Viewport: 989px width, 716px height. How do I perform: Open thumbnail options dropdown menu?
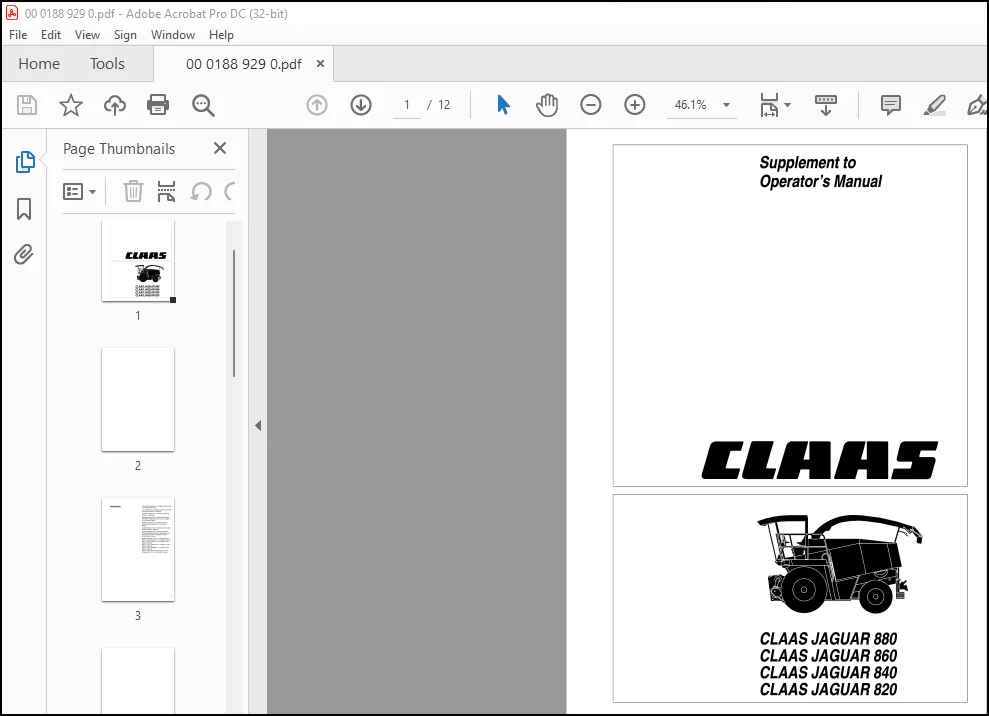click(x=79, y=191)
